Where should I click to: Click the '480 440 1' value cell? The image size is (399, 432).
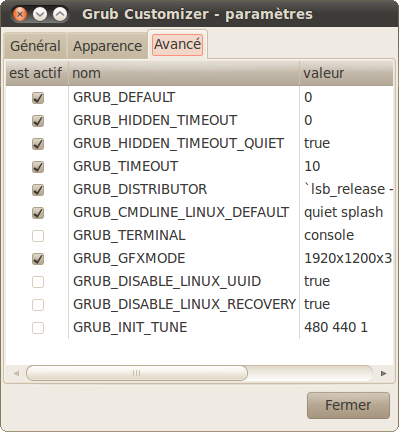click(346, 327)
